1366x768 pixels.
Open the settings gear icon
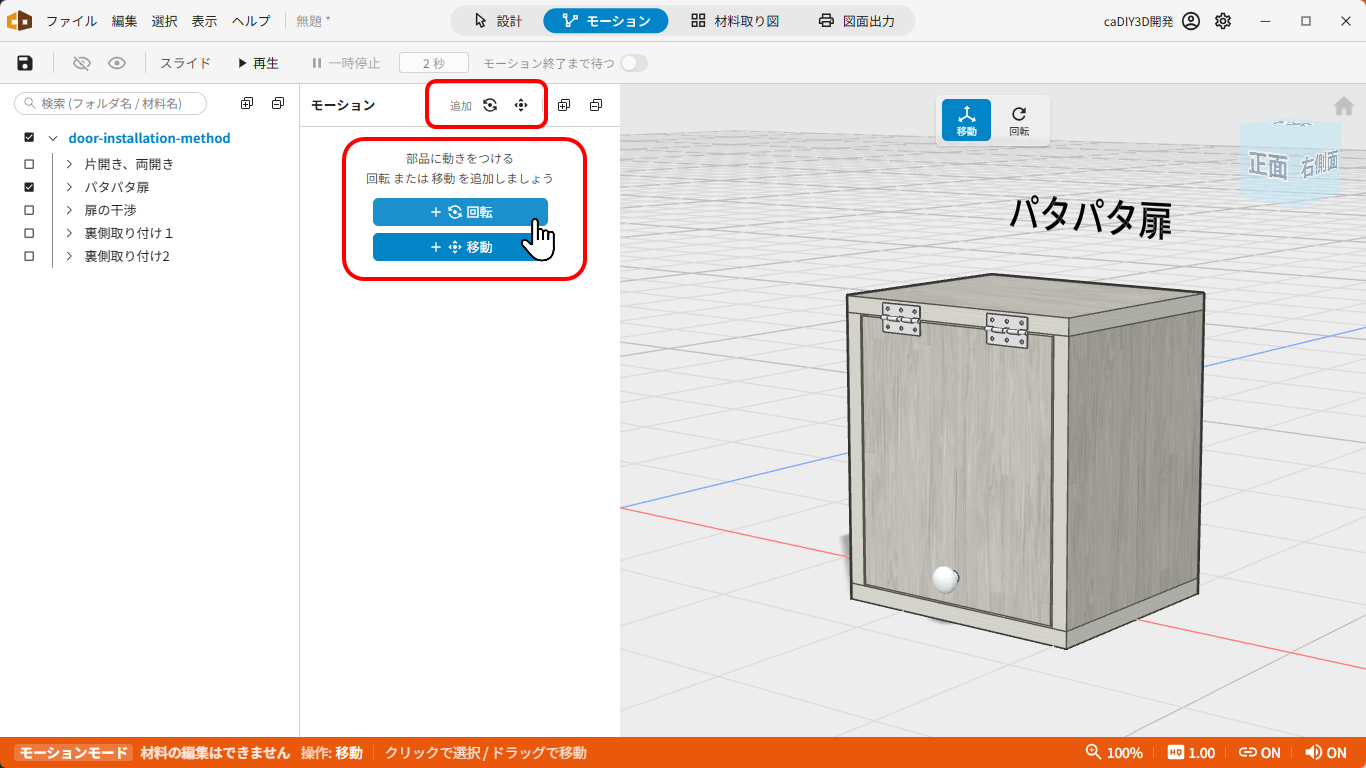tap(1223, 21)
